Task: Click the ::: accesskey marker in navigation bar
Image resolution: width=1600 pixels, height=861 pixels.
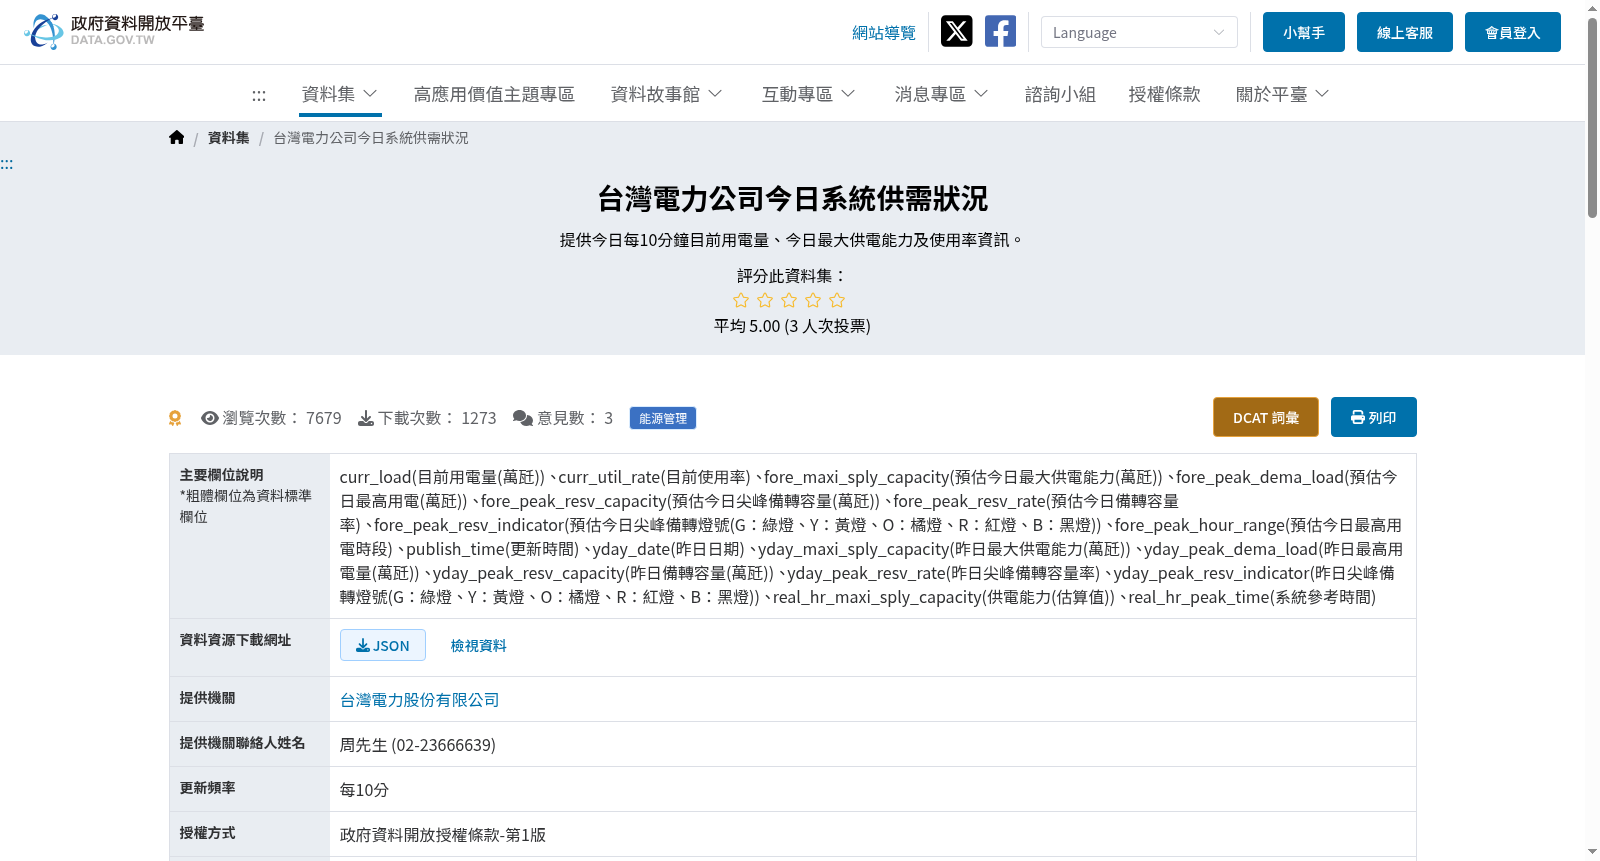Action: pyautogui.click(x=259, y=95)
